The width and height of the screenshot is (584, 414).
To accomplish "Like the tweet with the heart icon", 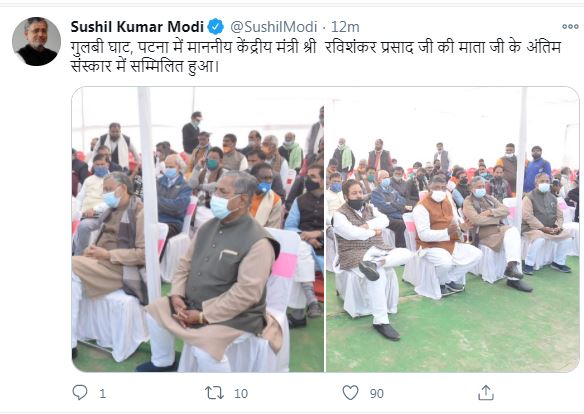I will (350, 393).
